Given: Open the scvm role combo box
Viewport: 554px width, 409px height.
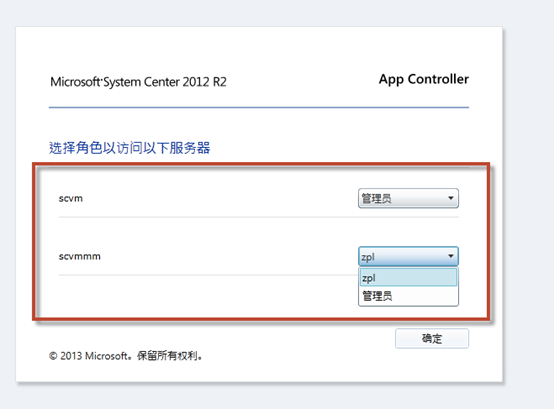Looking at the screenshot, I should [x=408, y=198].
